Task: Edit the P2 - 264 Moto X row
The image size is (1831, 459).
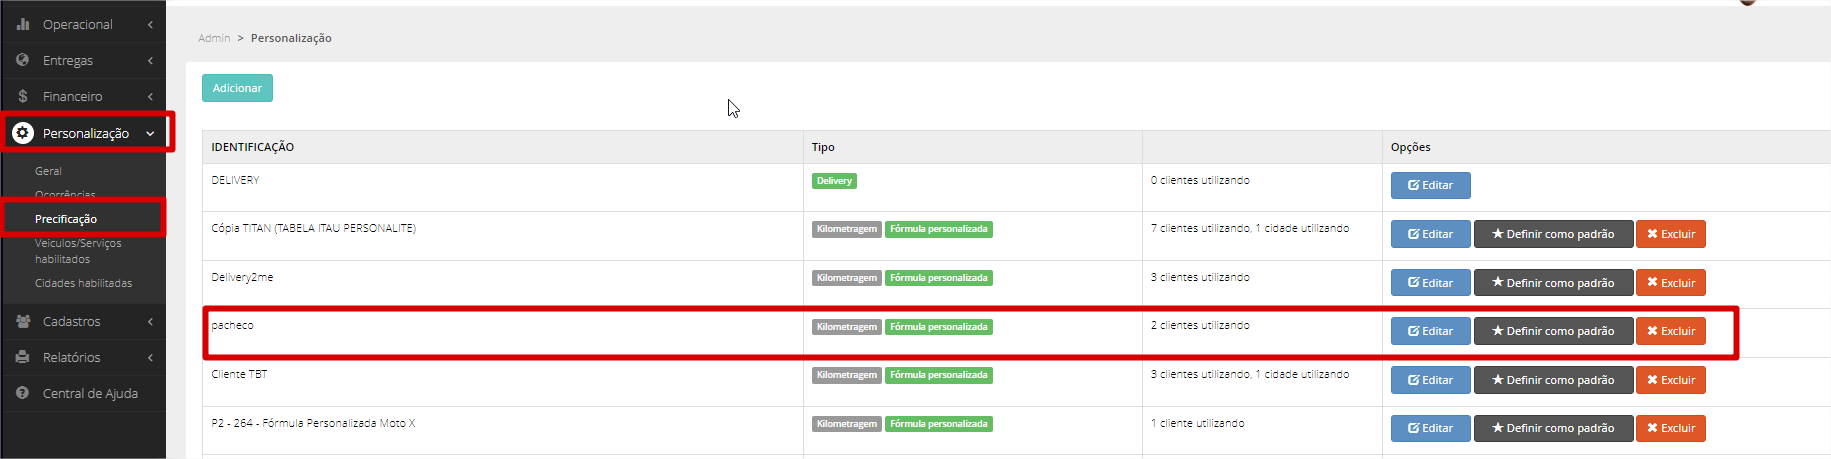Action: [x=1430, y=428]
